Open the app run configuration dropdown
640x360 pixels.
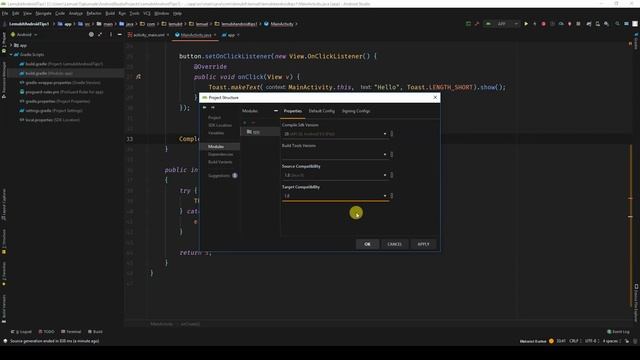[x=502, y=24]
